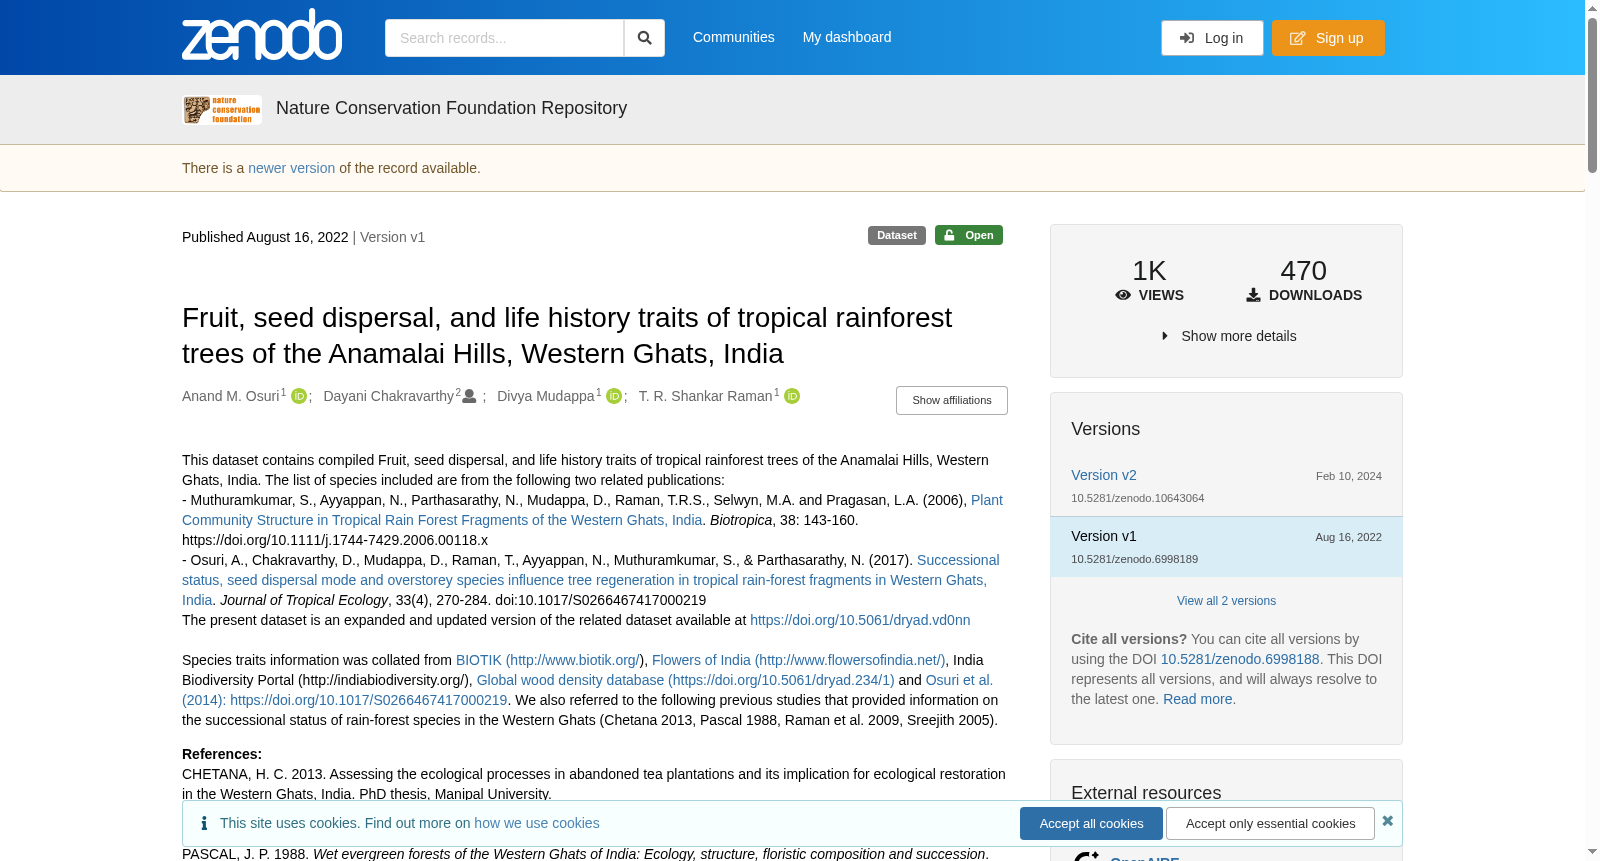Open Anand M. Osuri's ORCID icon

coord(299,397)
